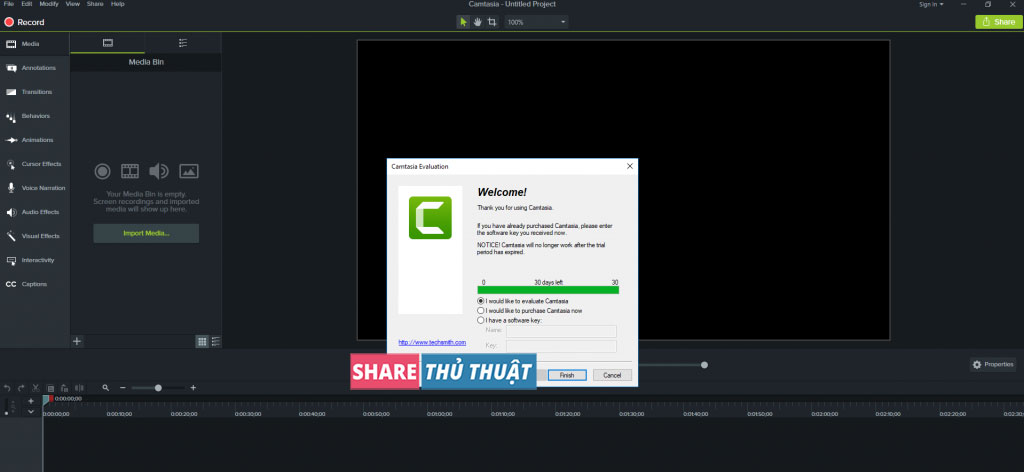Open the File menu

(8, 4)
